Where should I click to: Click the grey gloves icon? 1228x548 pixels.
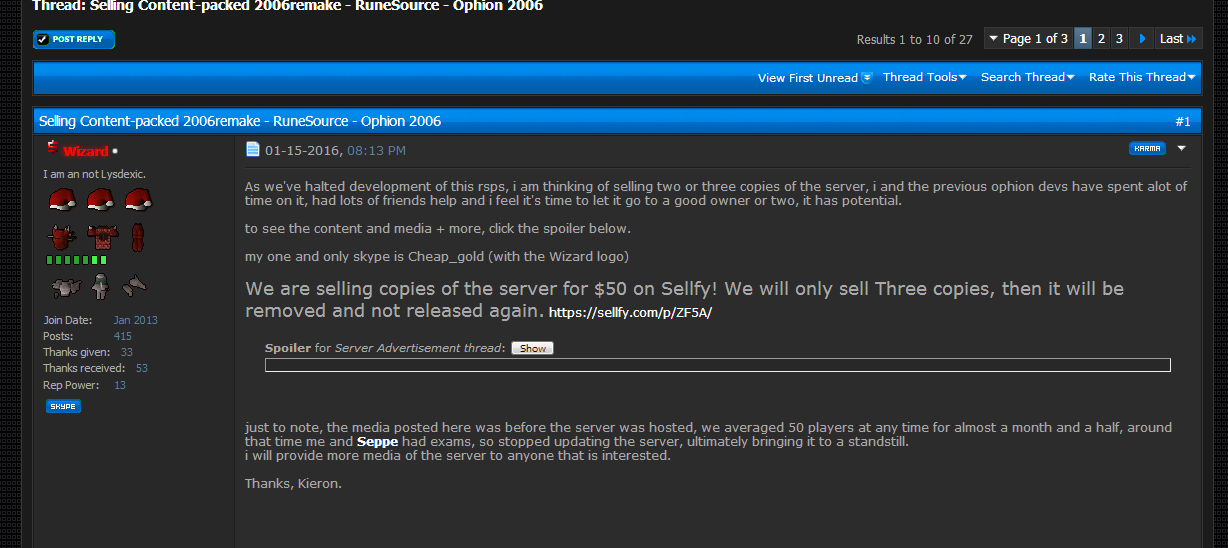pyautogui.click(x=135, y=287)
